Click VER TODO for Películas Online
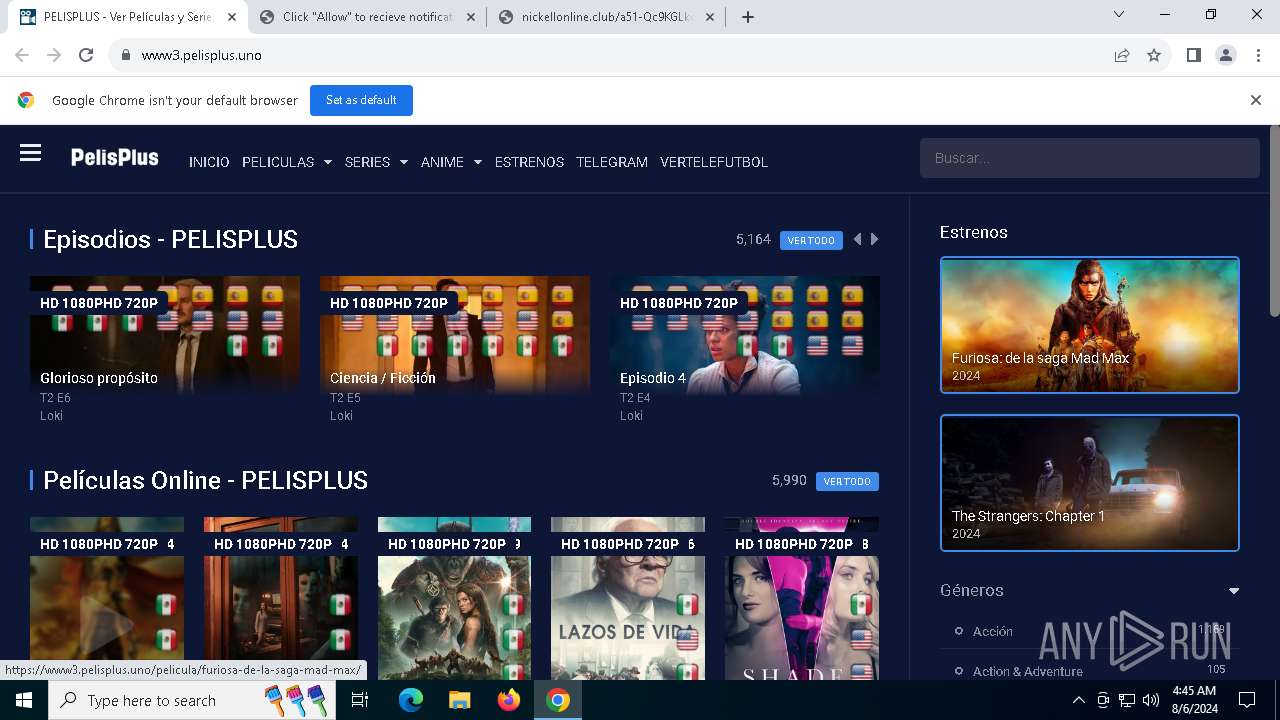 847,481
